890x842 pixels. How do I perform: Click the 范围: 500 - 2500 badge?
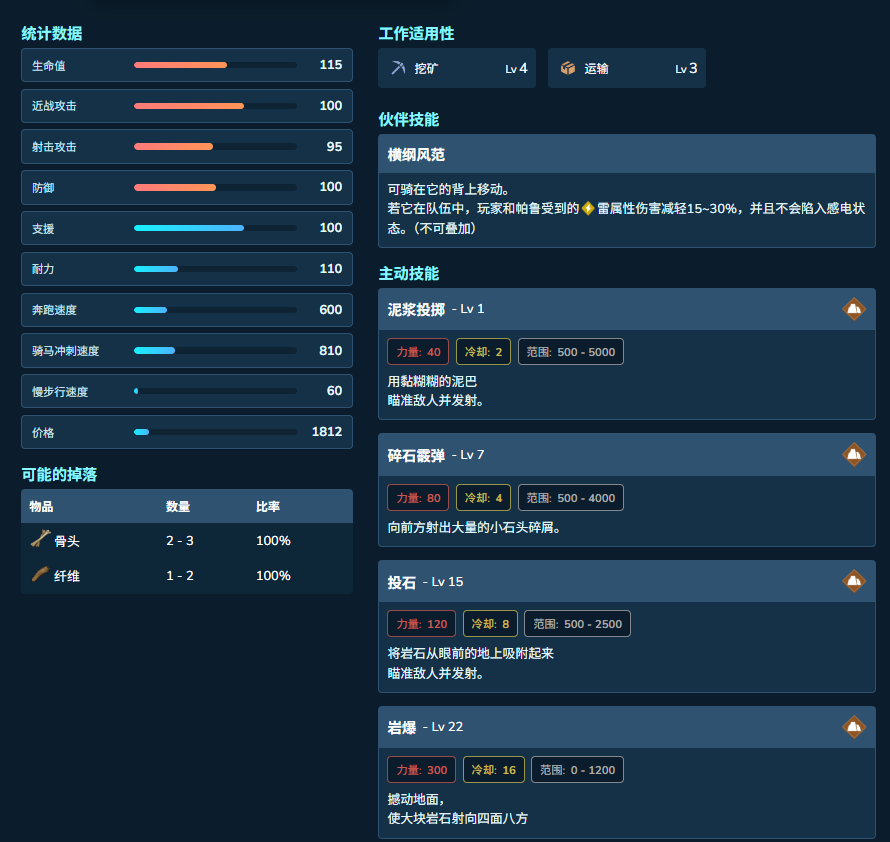point(577,624)
